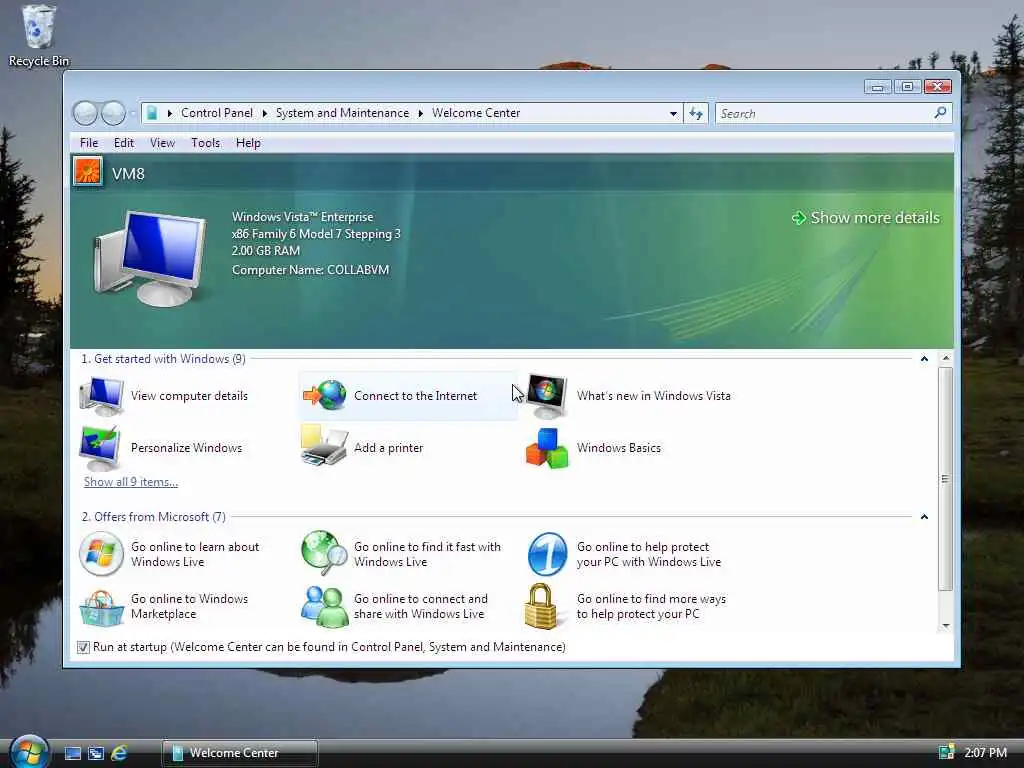
Task: Open the Windows Start orb
Action: click(x=29, y=752)
